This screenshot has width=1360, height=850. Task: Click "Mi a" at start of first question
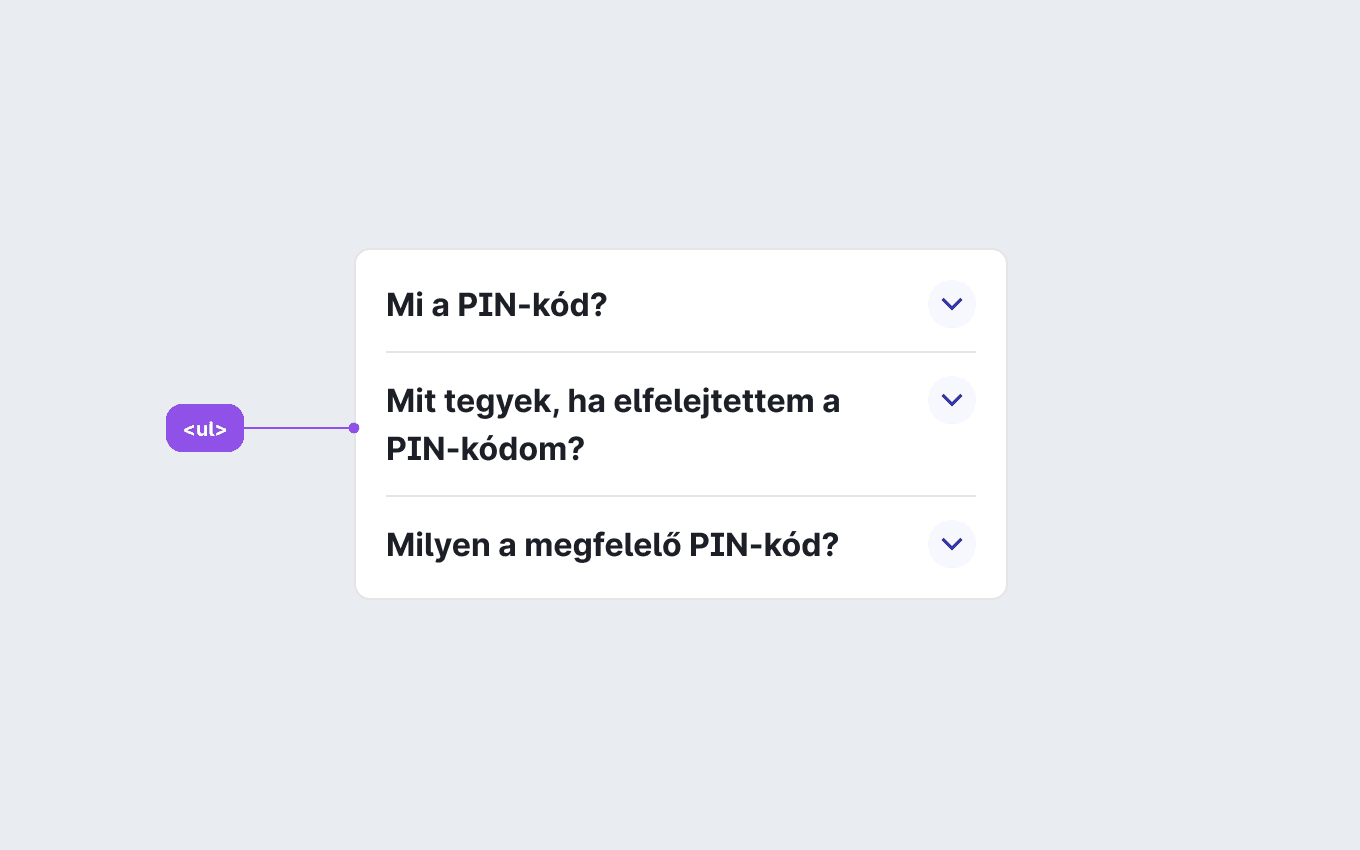(418, 305)
